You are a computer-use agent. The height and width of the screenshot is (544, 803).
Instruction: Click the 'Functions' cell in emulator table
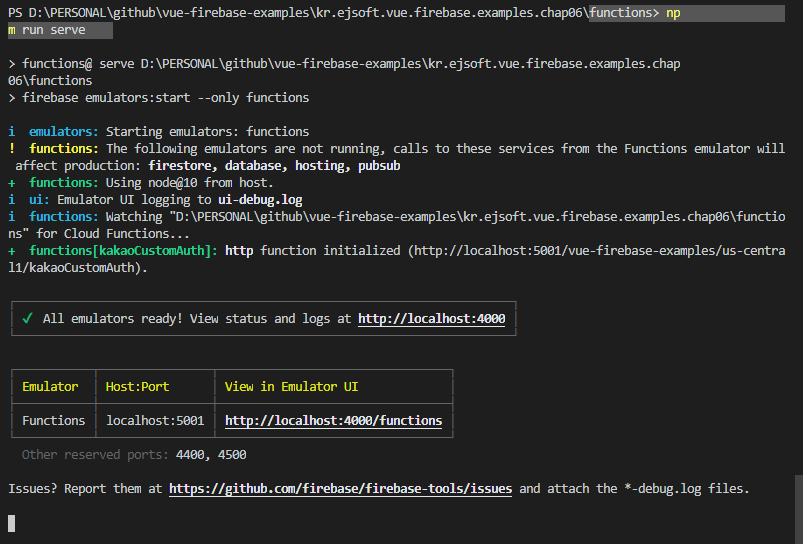point(54,421)
